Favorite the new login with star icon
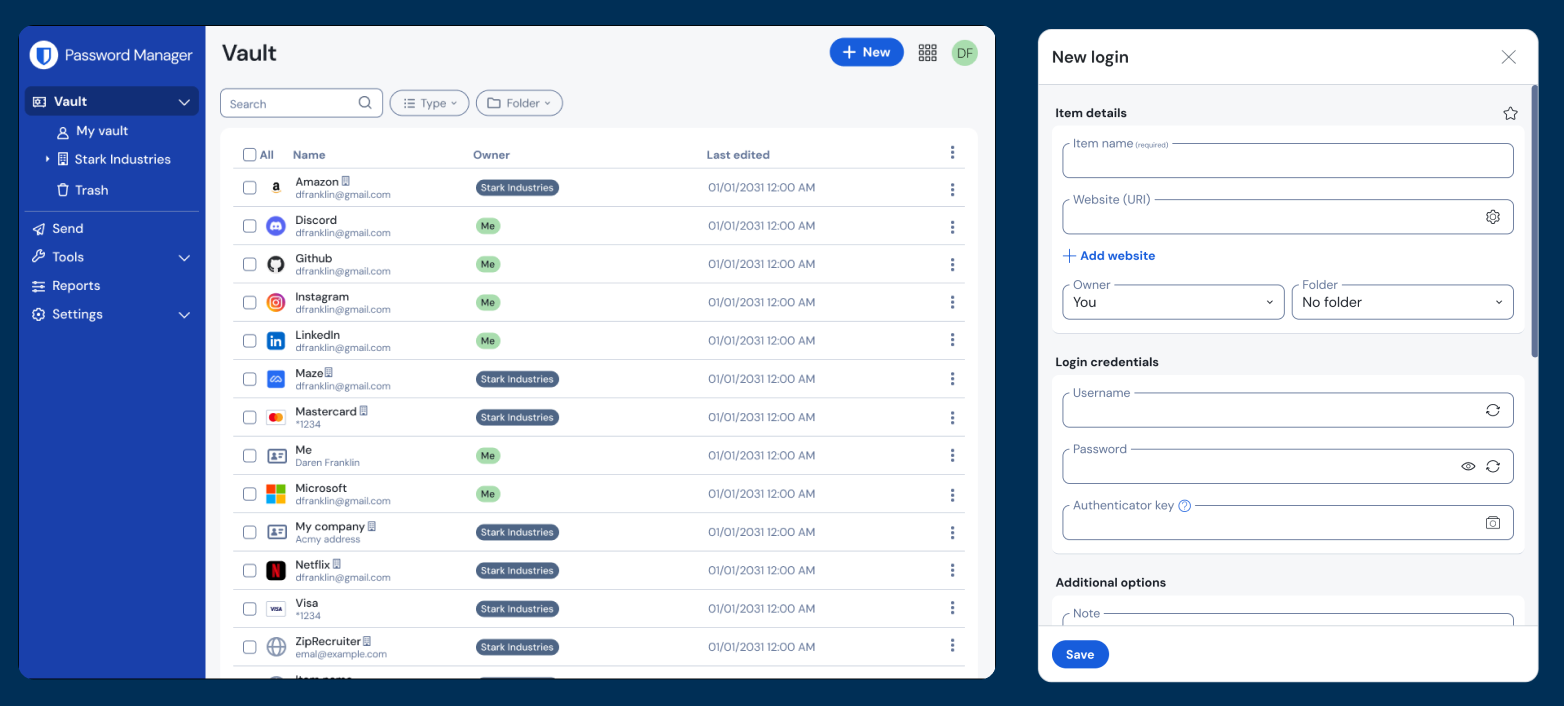Image resolution: width=1564 pixels, height=706 pixels. pos(1510,113)
